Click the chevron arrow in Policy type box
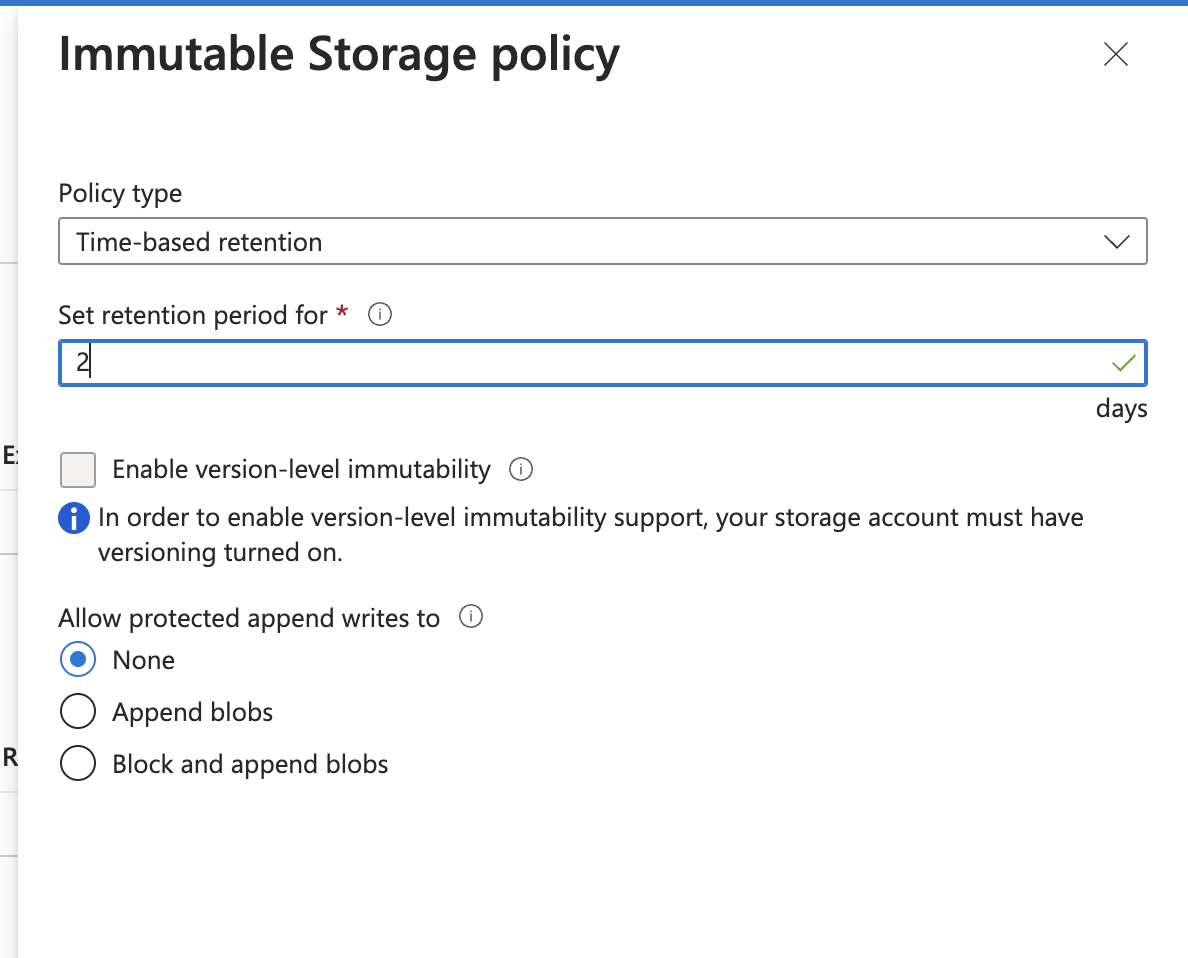Image resolution: width=1188 pixels, height=958 pixels. [1115, 242]
